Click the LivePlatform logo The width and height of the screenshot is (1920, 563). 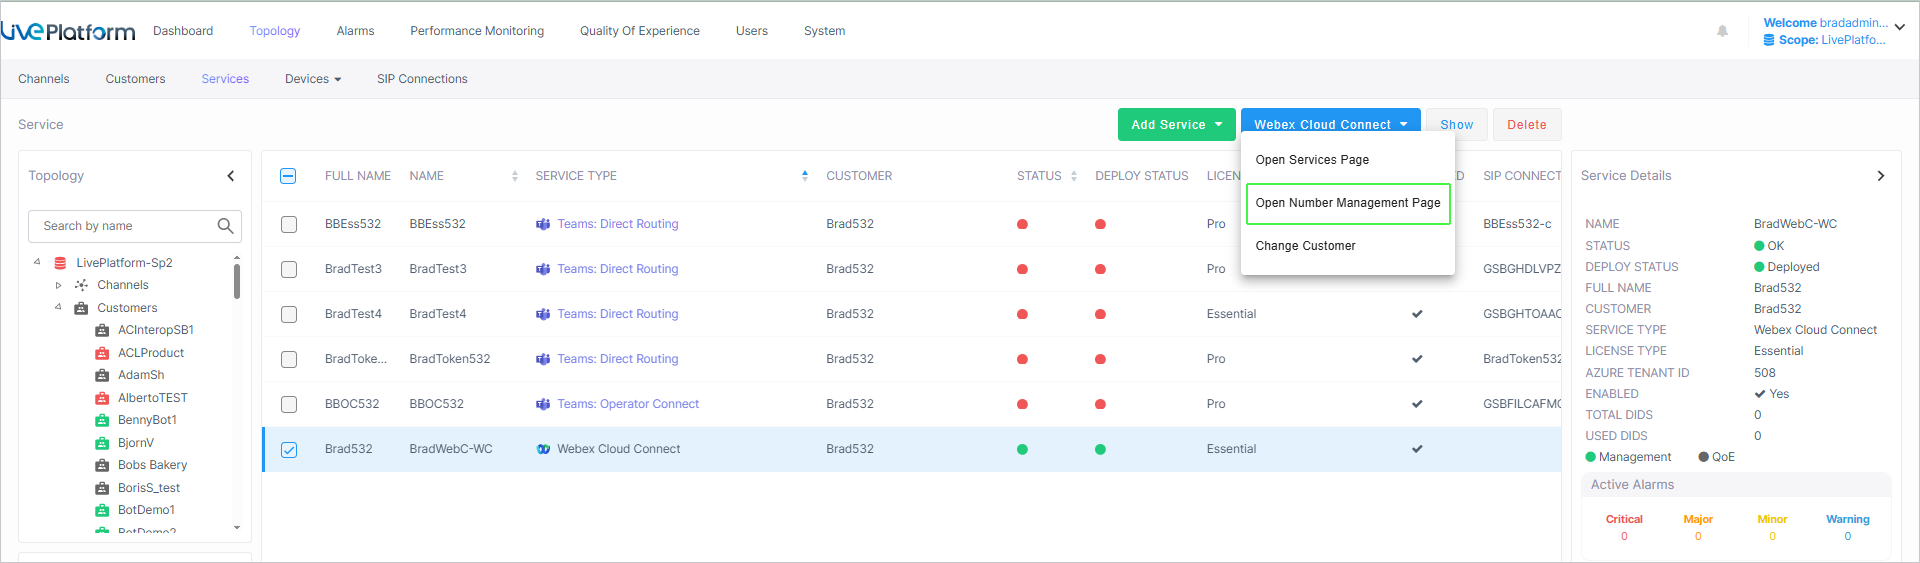pyautogui.click(x=68, y=31)
